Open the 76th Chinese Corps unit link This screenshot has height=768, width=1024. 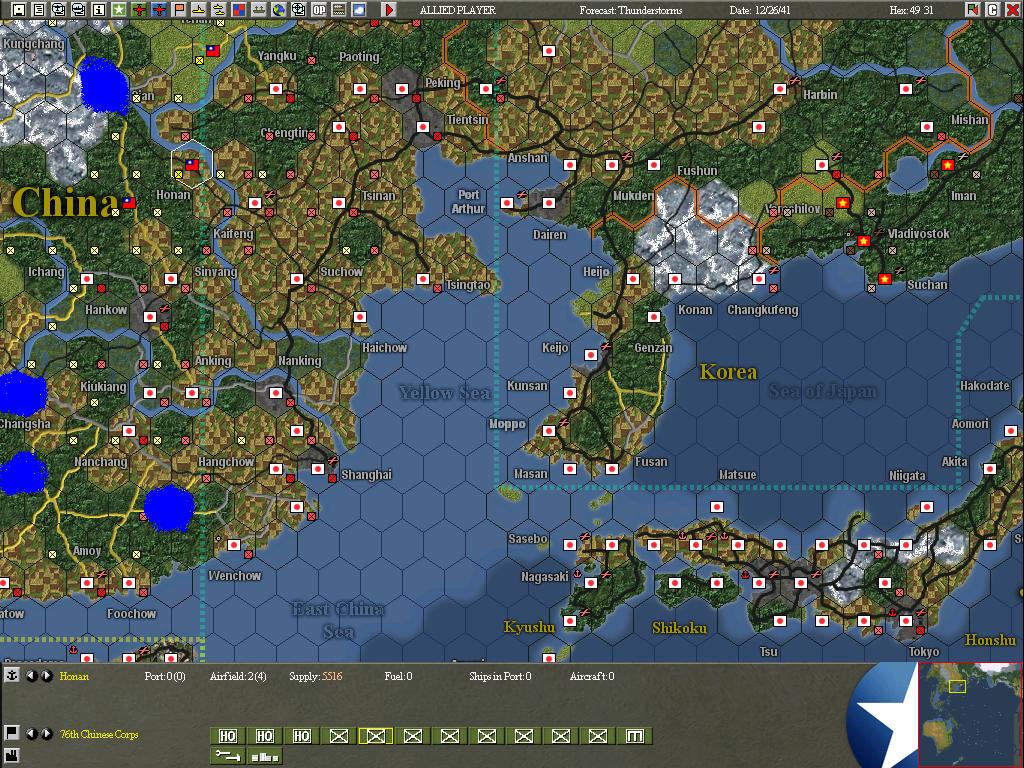[99, 734]
